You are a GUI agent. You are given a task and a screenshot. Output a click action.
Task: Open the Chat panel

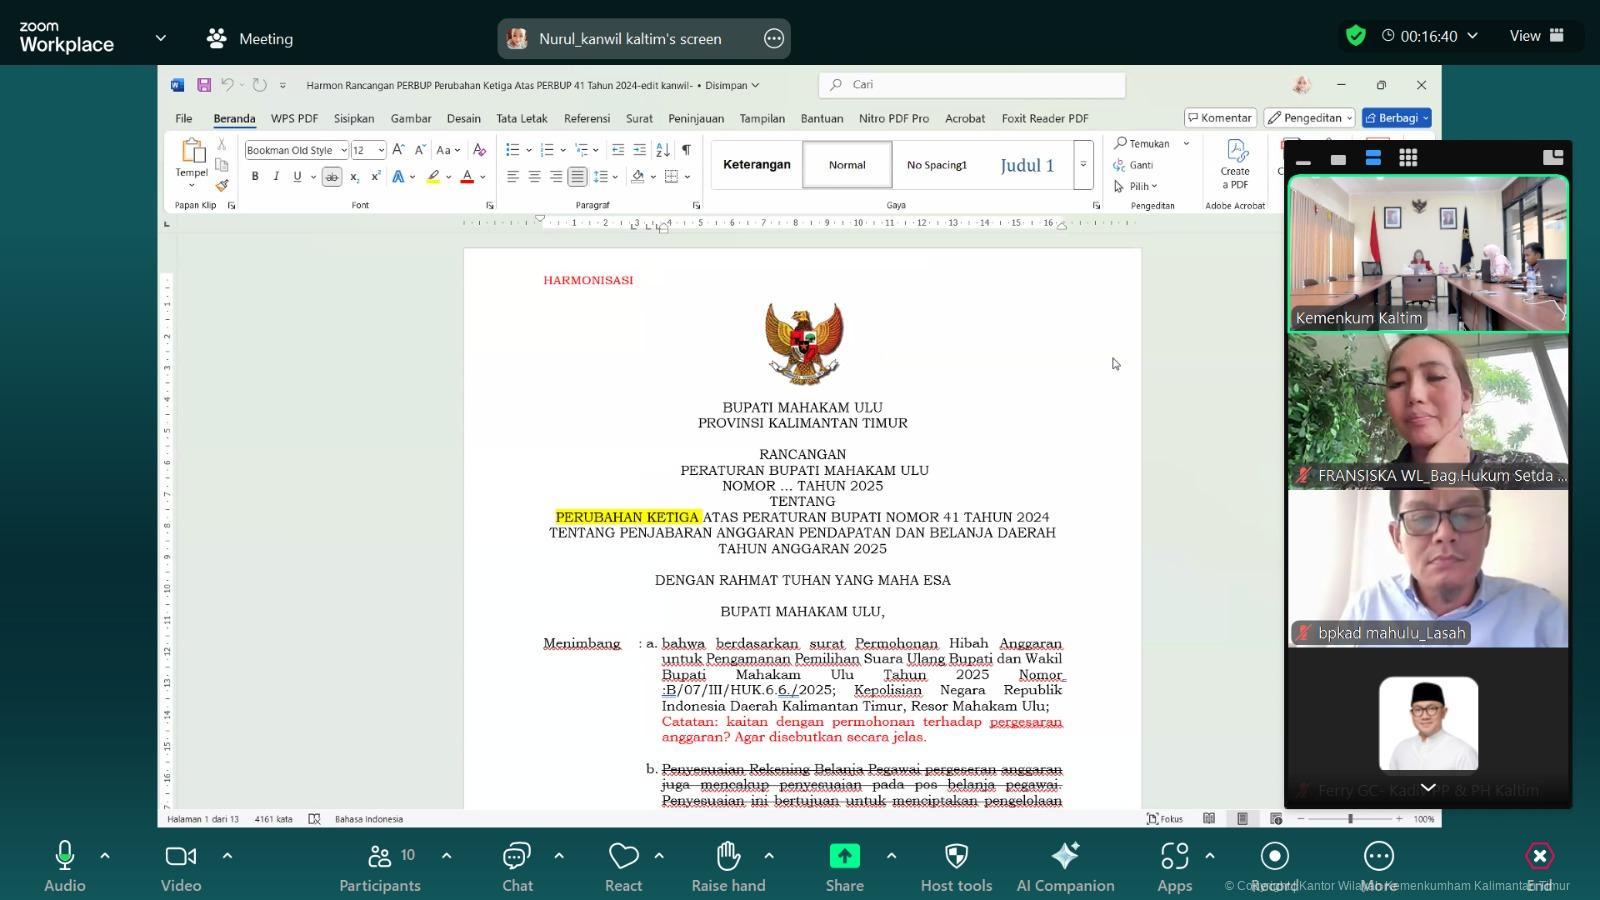(x=517, y=857)
